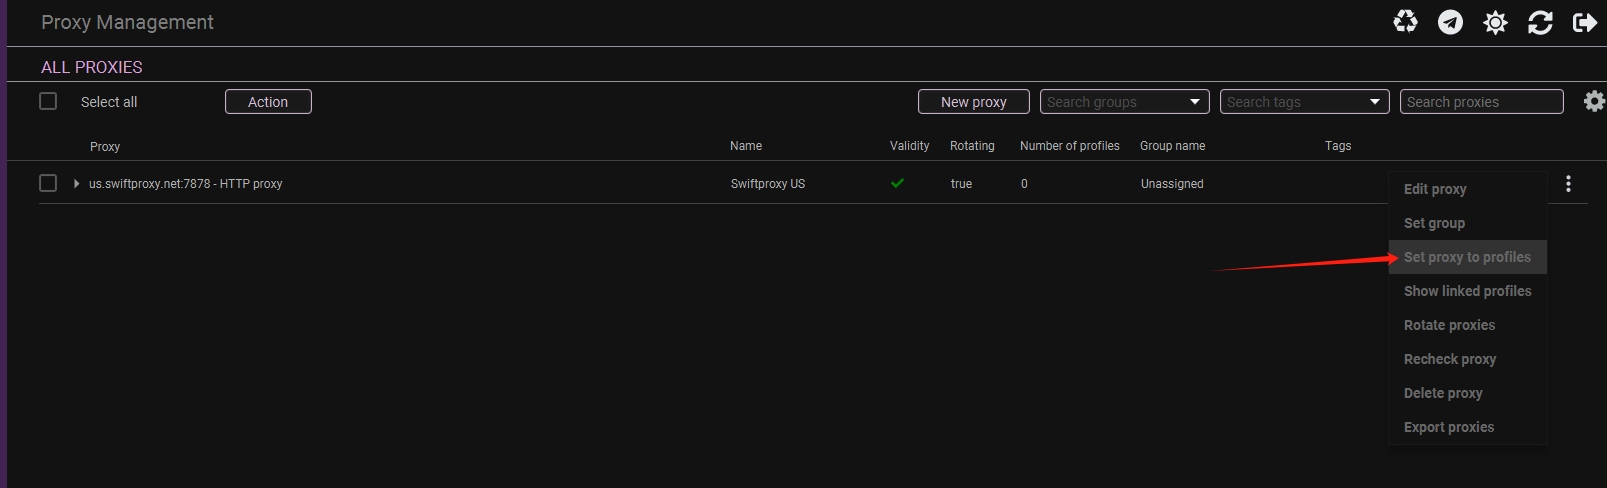Open the Search tags dropdown
Viewport: 1607px width, 488px height.
[x=1304, y=102]
